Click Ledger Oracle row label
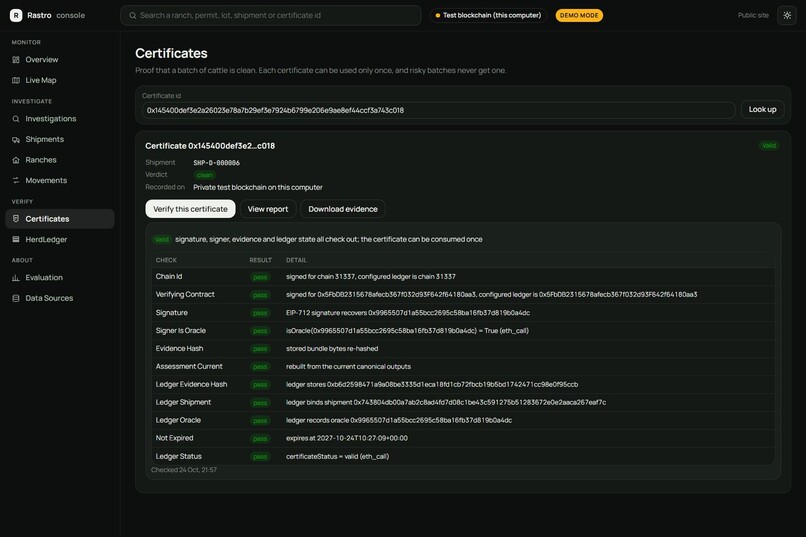The height and width of the screenshot is (537, 806). pos(178,420)
